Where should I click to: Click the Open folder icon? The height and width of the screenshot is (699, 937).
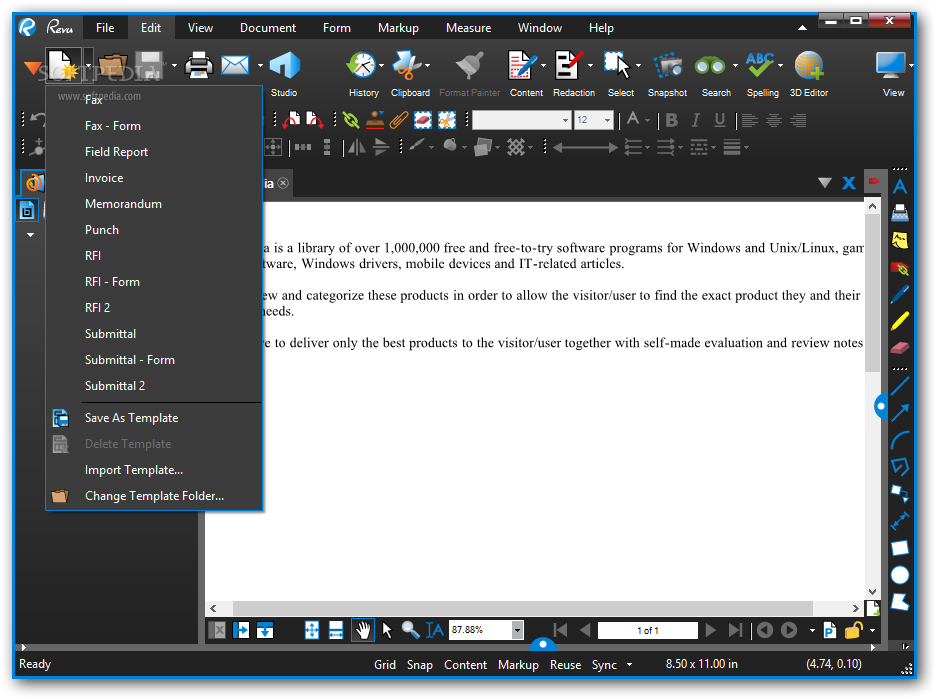pyautogui.click(x=113, y=66)
